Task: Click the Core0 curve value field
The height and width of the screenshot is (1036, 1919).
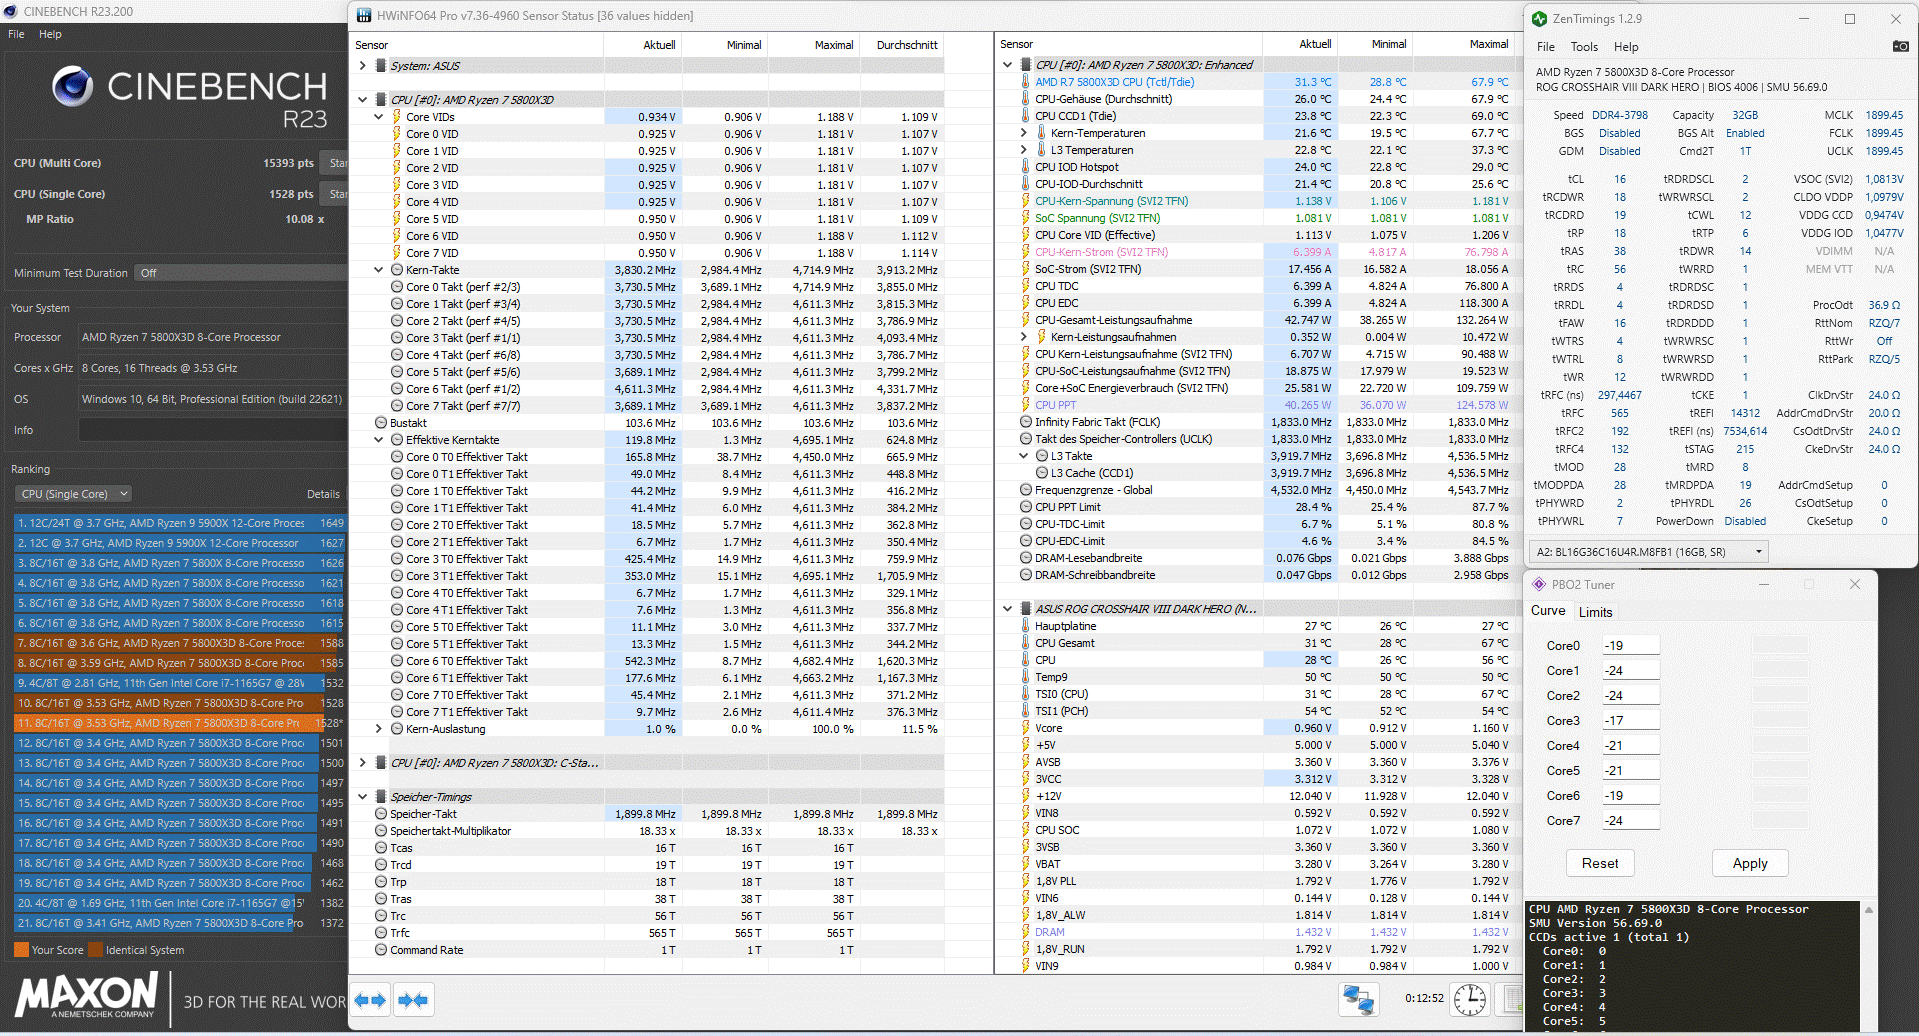Action: 1630,646
